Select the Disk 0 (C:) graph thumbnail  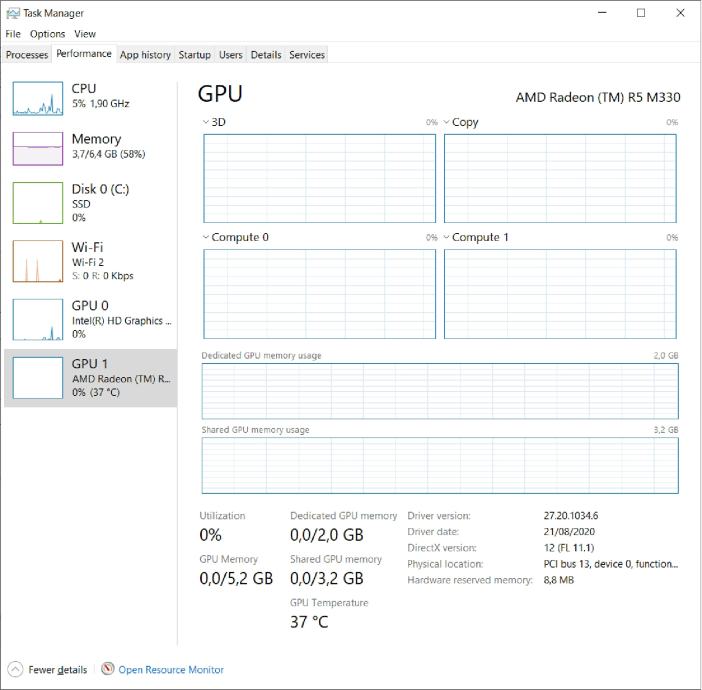(38, 203)
